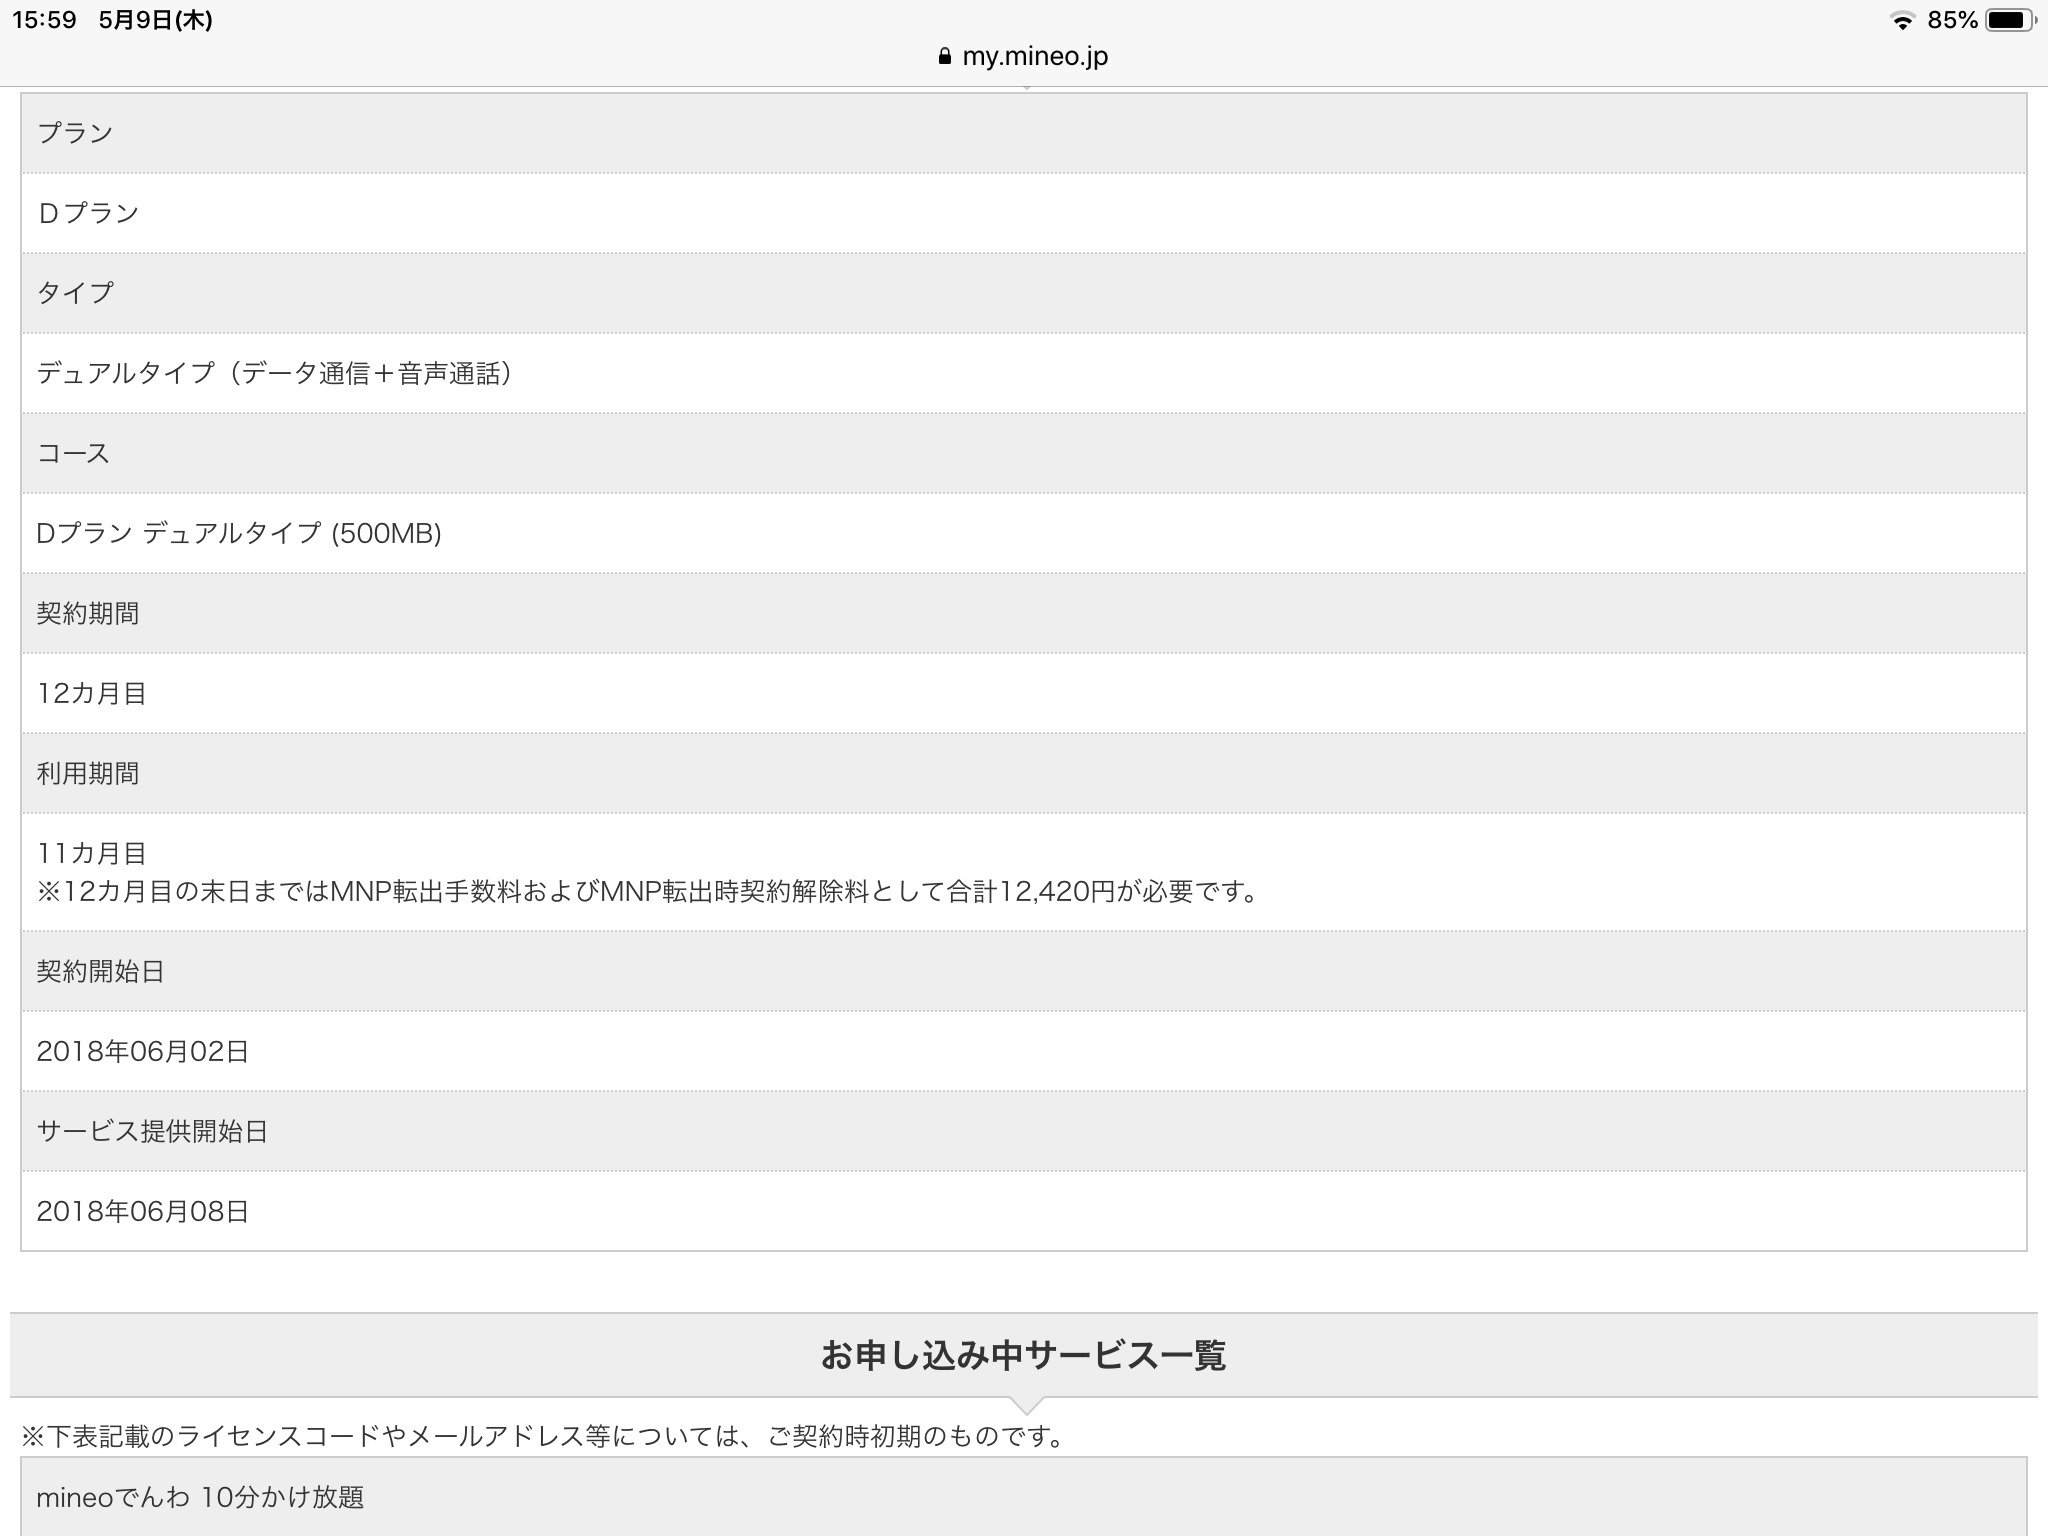Viewport: 2048px width, 1536px height.
Task: Tap the 契約期間 header row
Action: [x=88, y=613]
